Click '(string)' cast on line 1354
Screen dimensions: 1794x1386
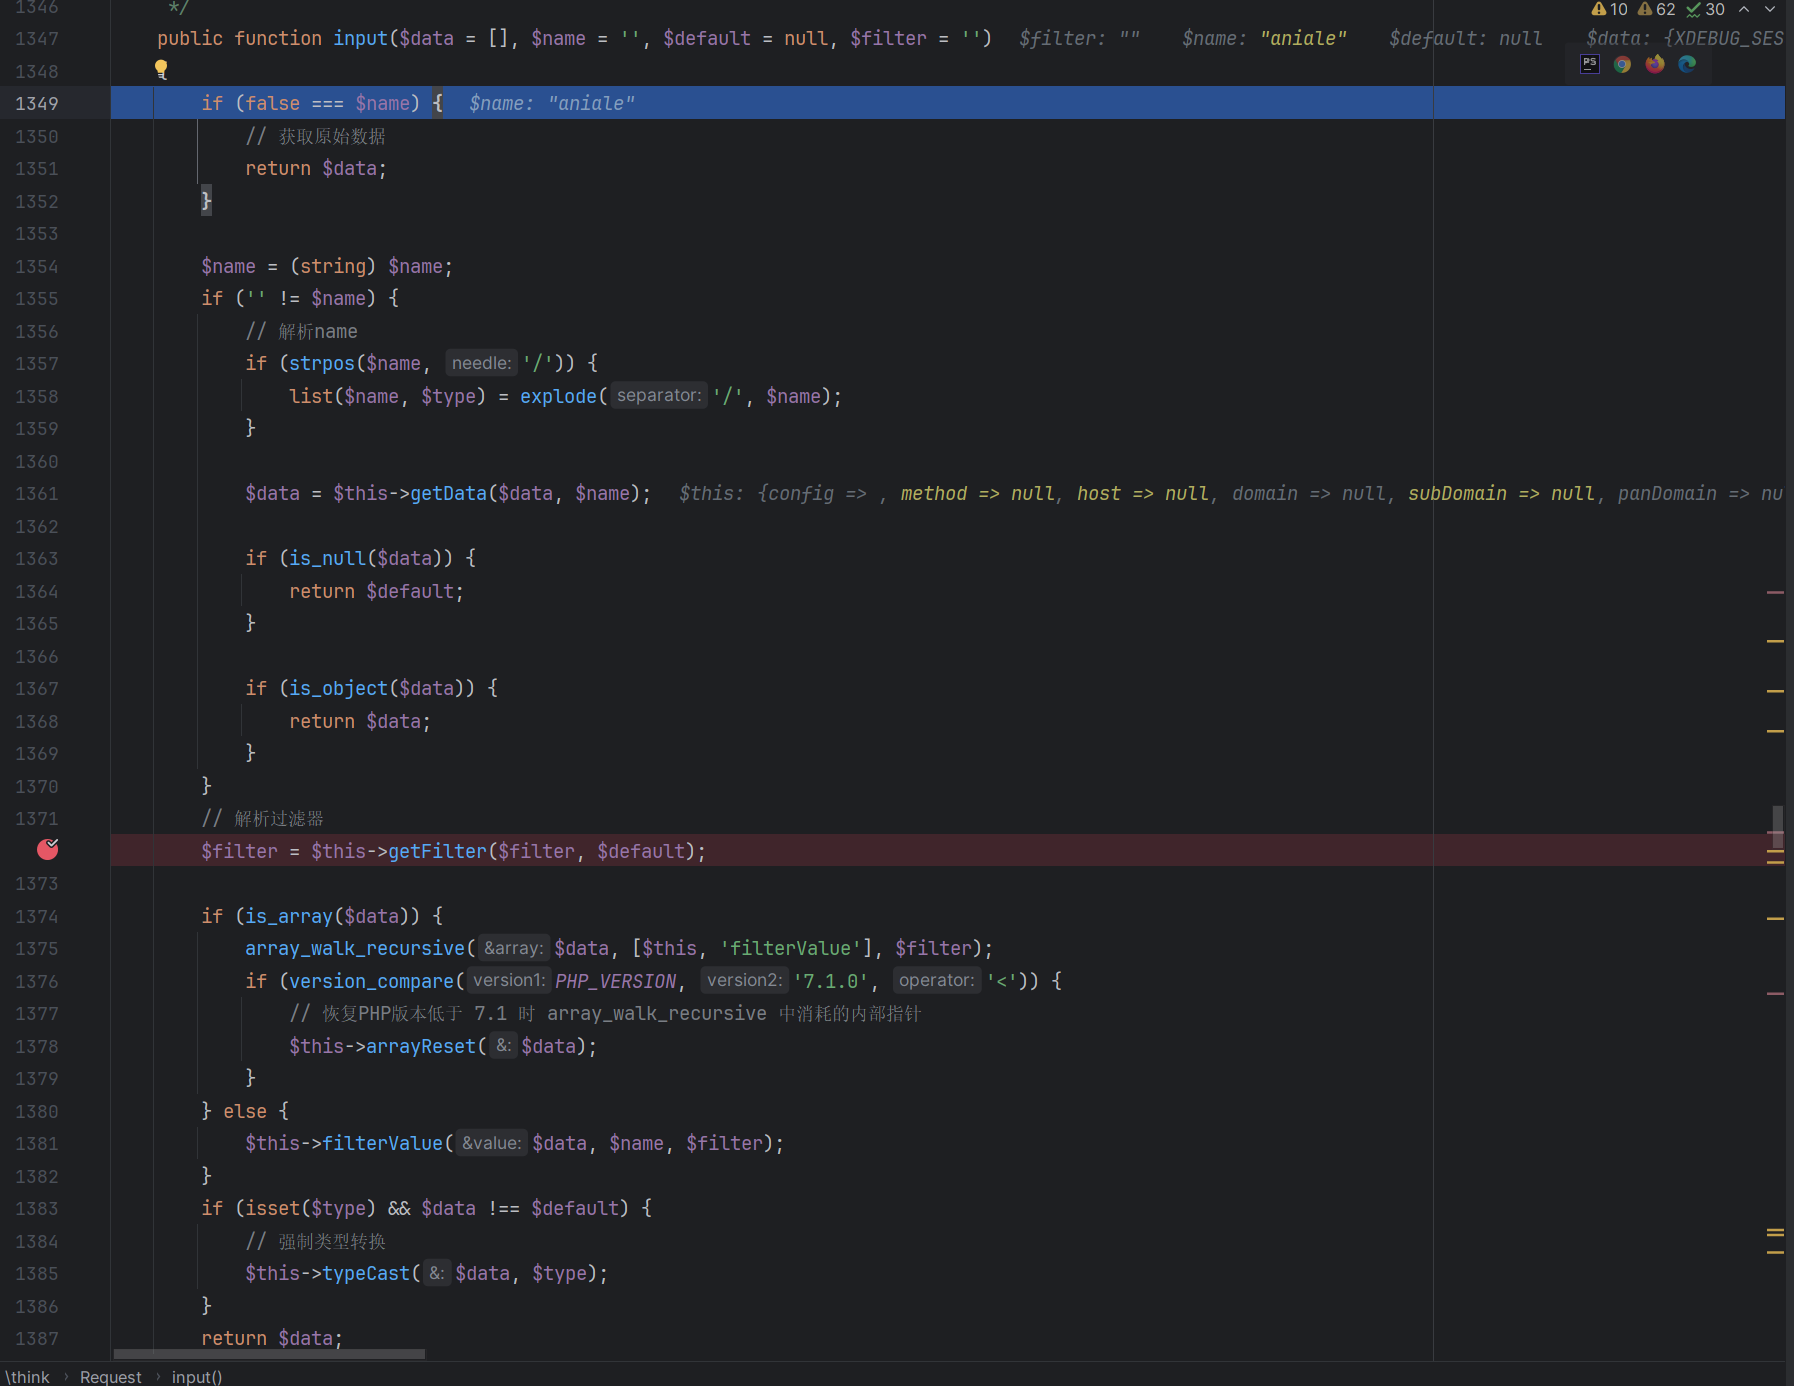[x=333, y=266]
